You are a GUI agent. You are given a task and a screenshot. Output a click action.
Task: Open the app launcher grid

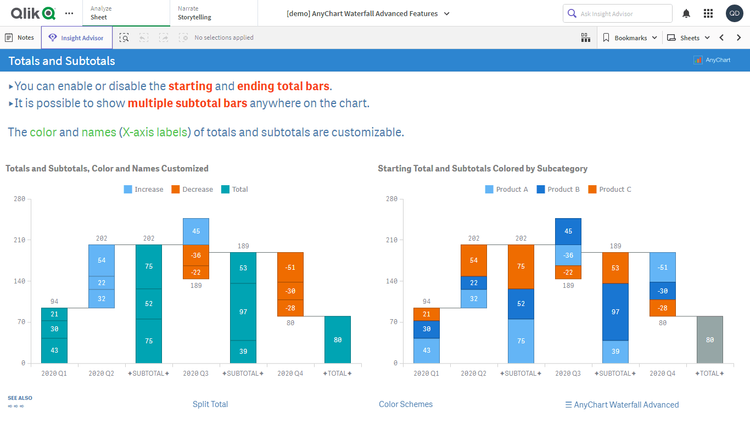708,13
